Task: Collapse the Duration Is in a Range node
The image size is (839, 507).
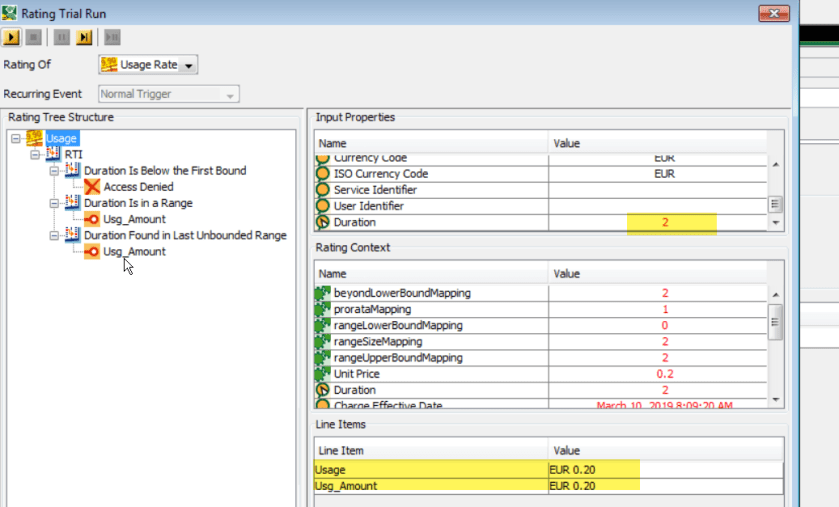Action: click(54, 203)
